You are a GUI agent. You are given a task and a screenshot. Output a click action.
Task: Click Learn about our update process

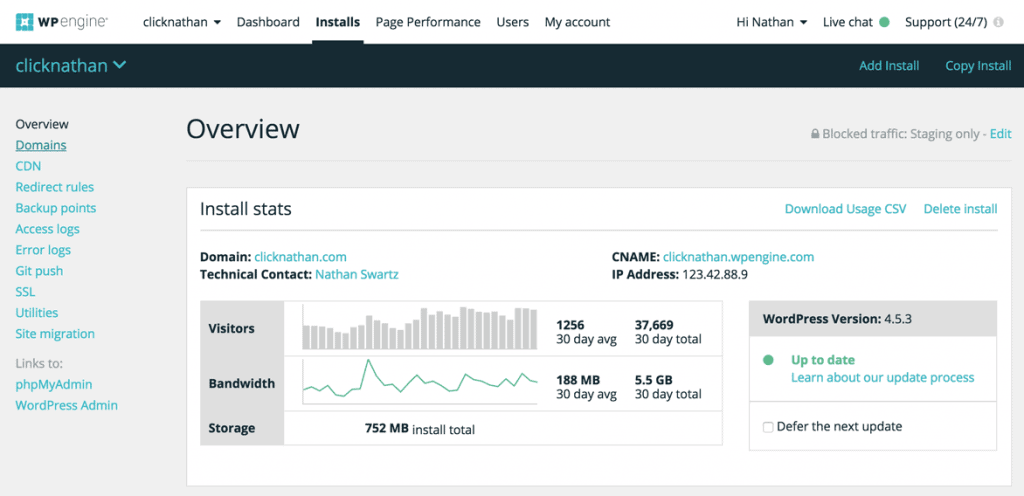pos(882,378)
